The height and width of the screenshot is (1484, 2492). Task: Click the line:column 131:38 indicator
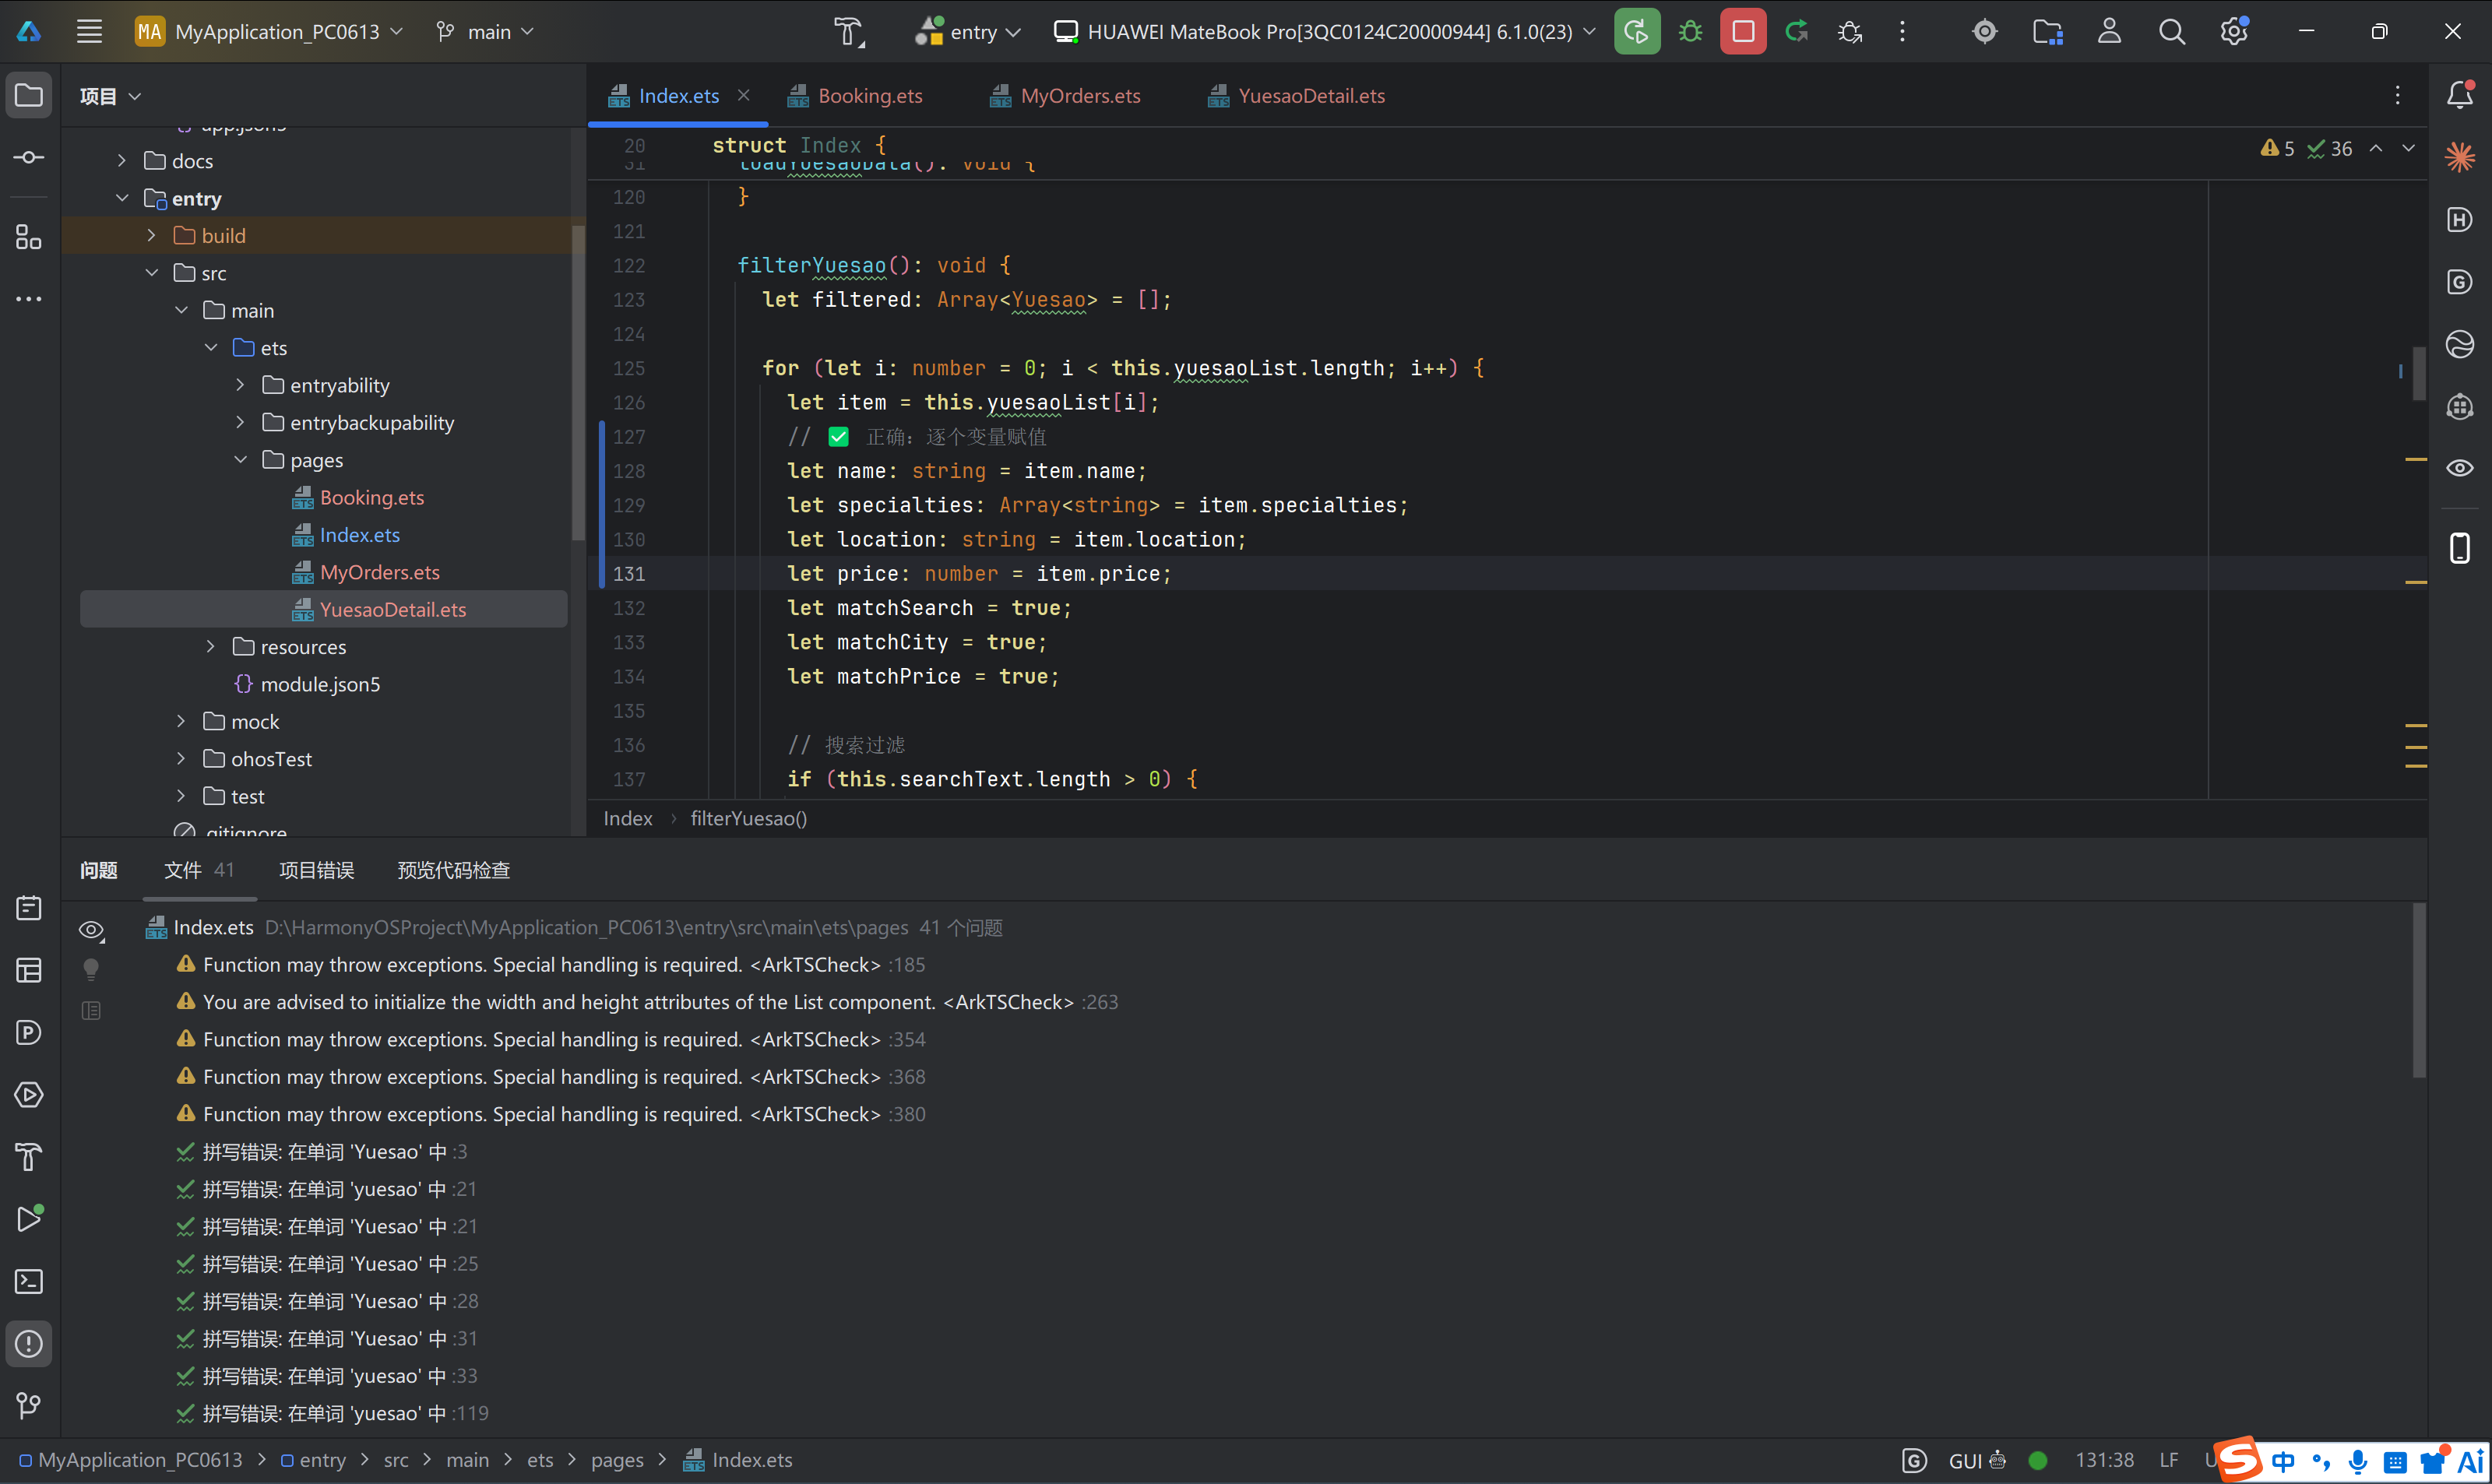coord(2104,1460)
